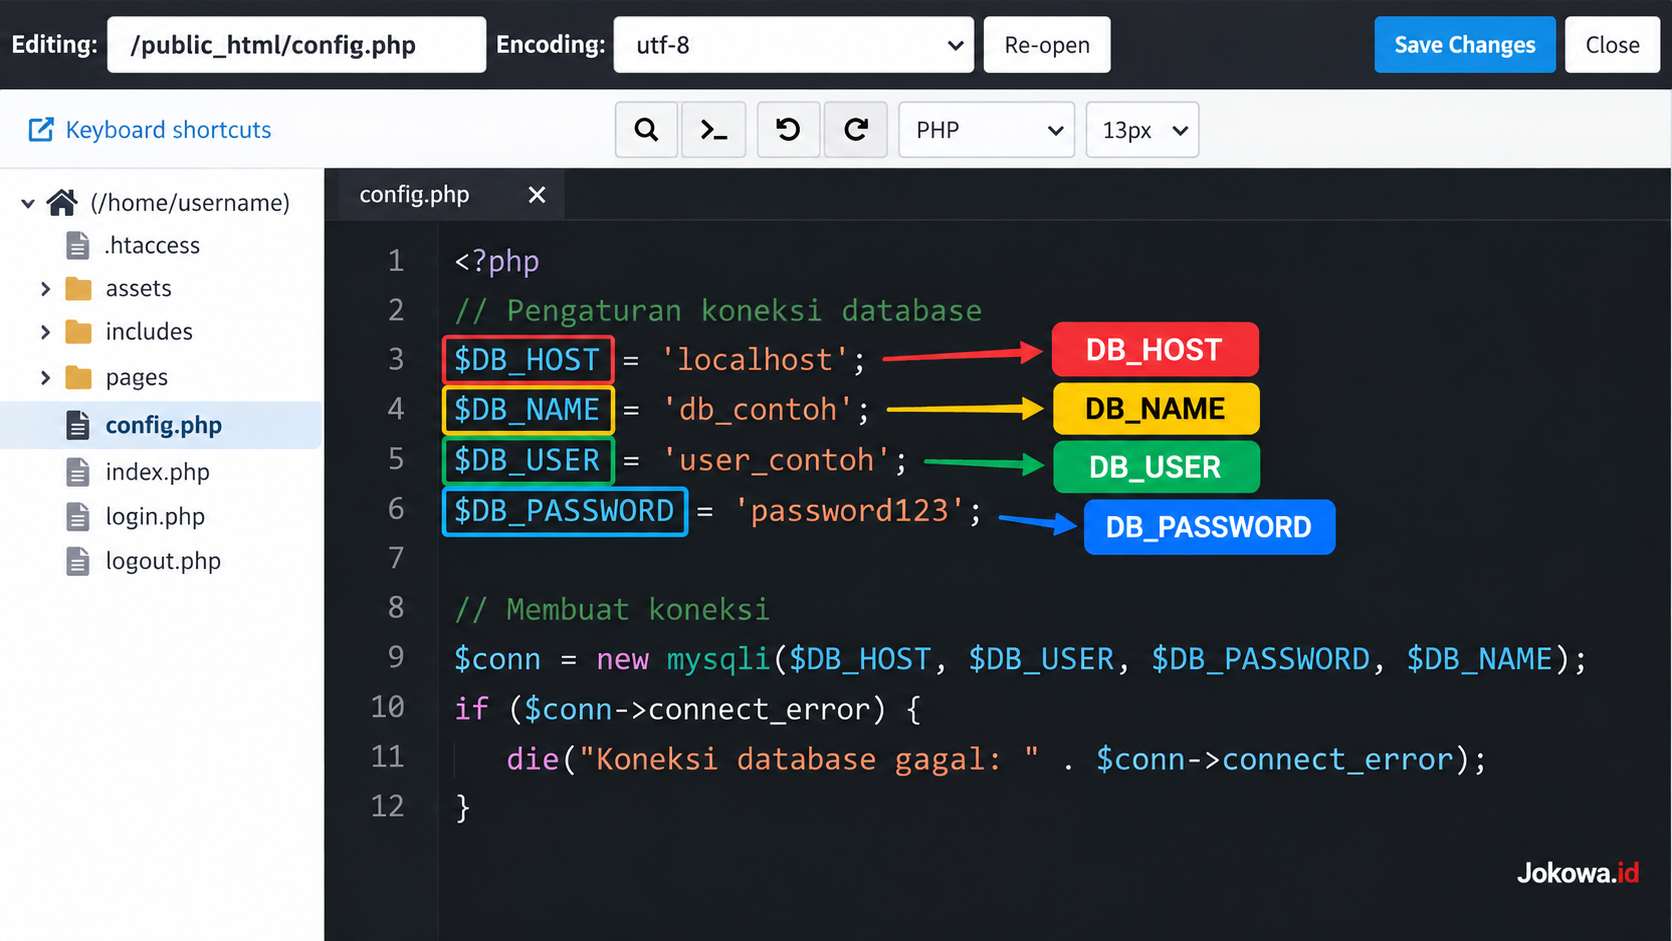1672x941 pixels.
Task: Click the assets folder icon
Action: click(x=78, y=289)
